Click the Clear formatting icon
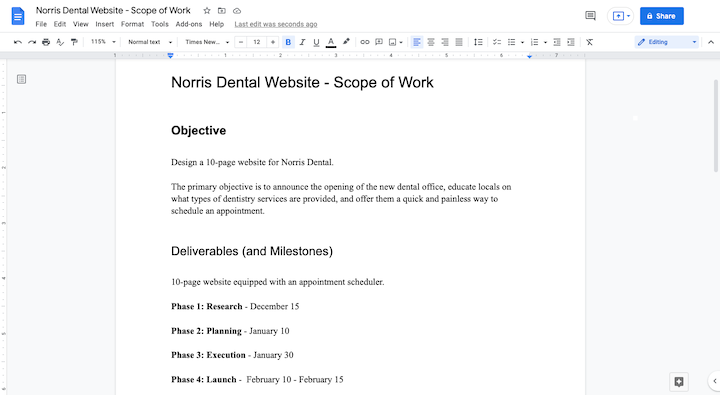Screen dimensions: 720x395 click(590, 42)
